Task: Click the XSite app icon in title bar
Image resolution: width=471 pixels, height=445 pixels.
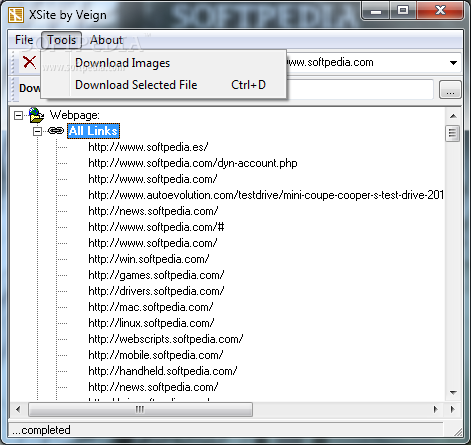Action: pyautogui.click(x=16, y=14)
